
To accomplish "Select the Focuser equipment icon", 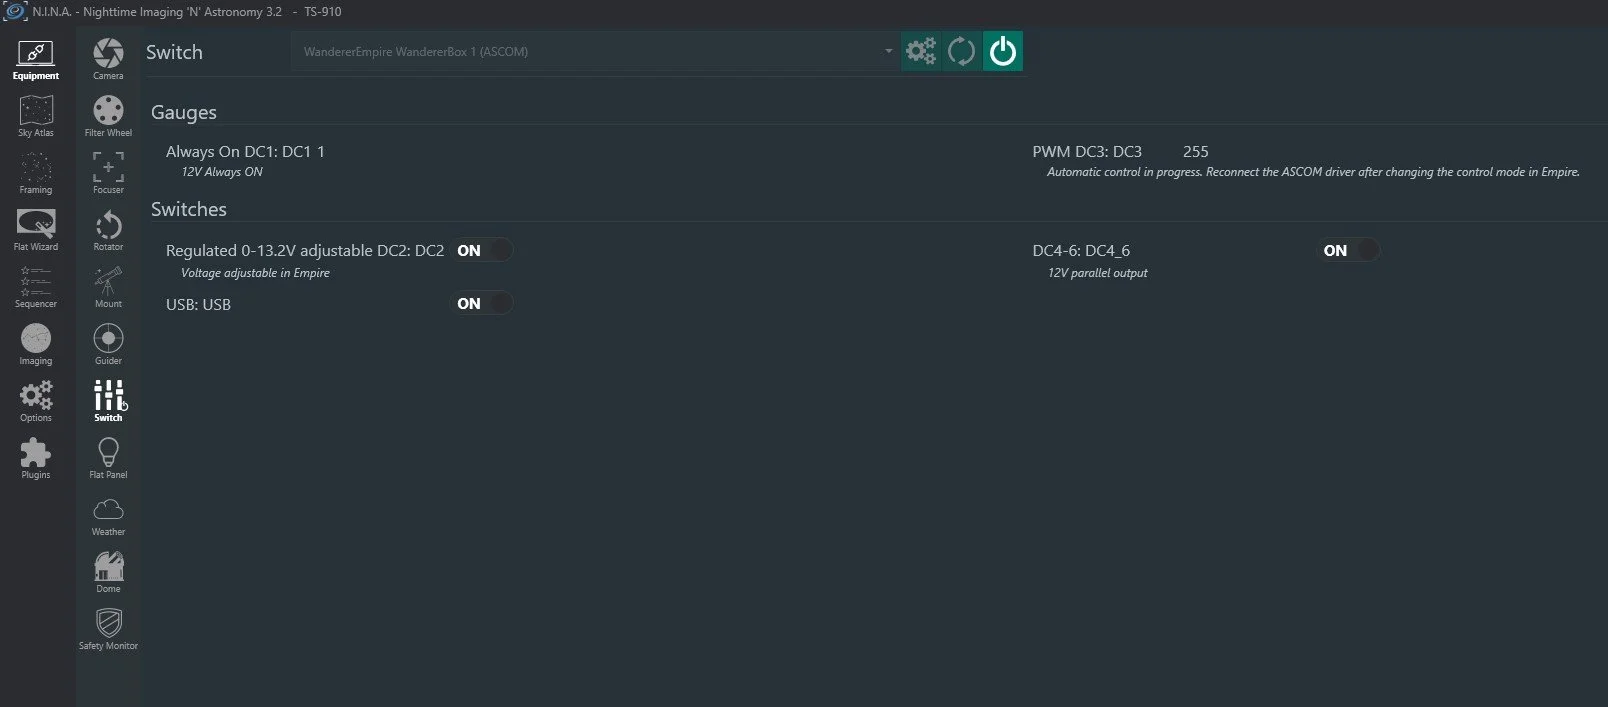I will click(x=108, y=173).
